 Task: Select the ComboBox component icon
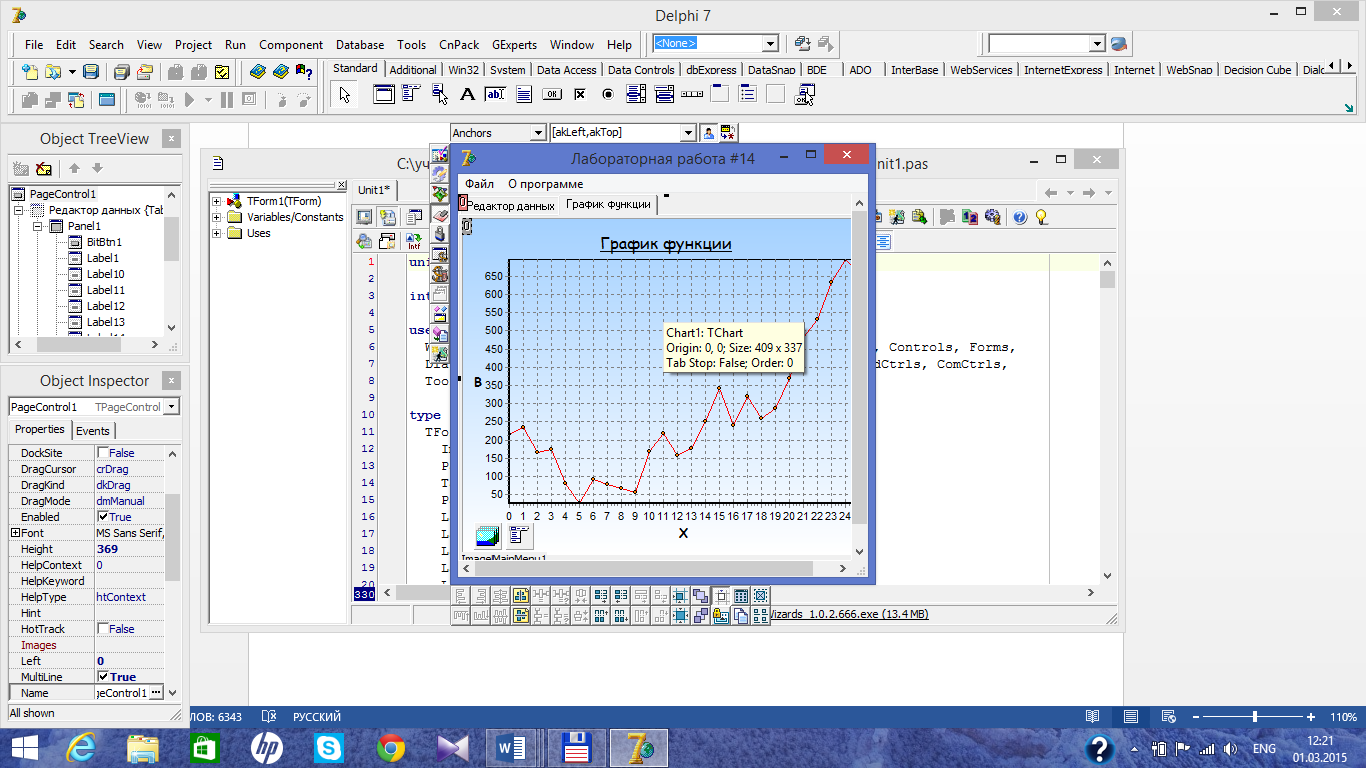(x=663, y=95)
